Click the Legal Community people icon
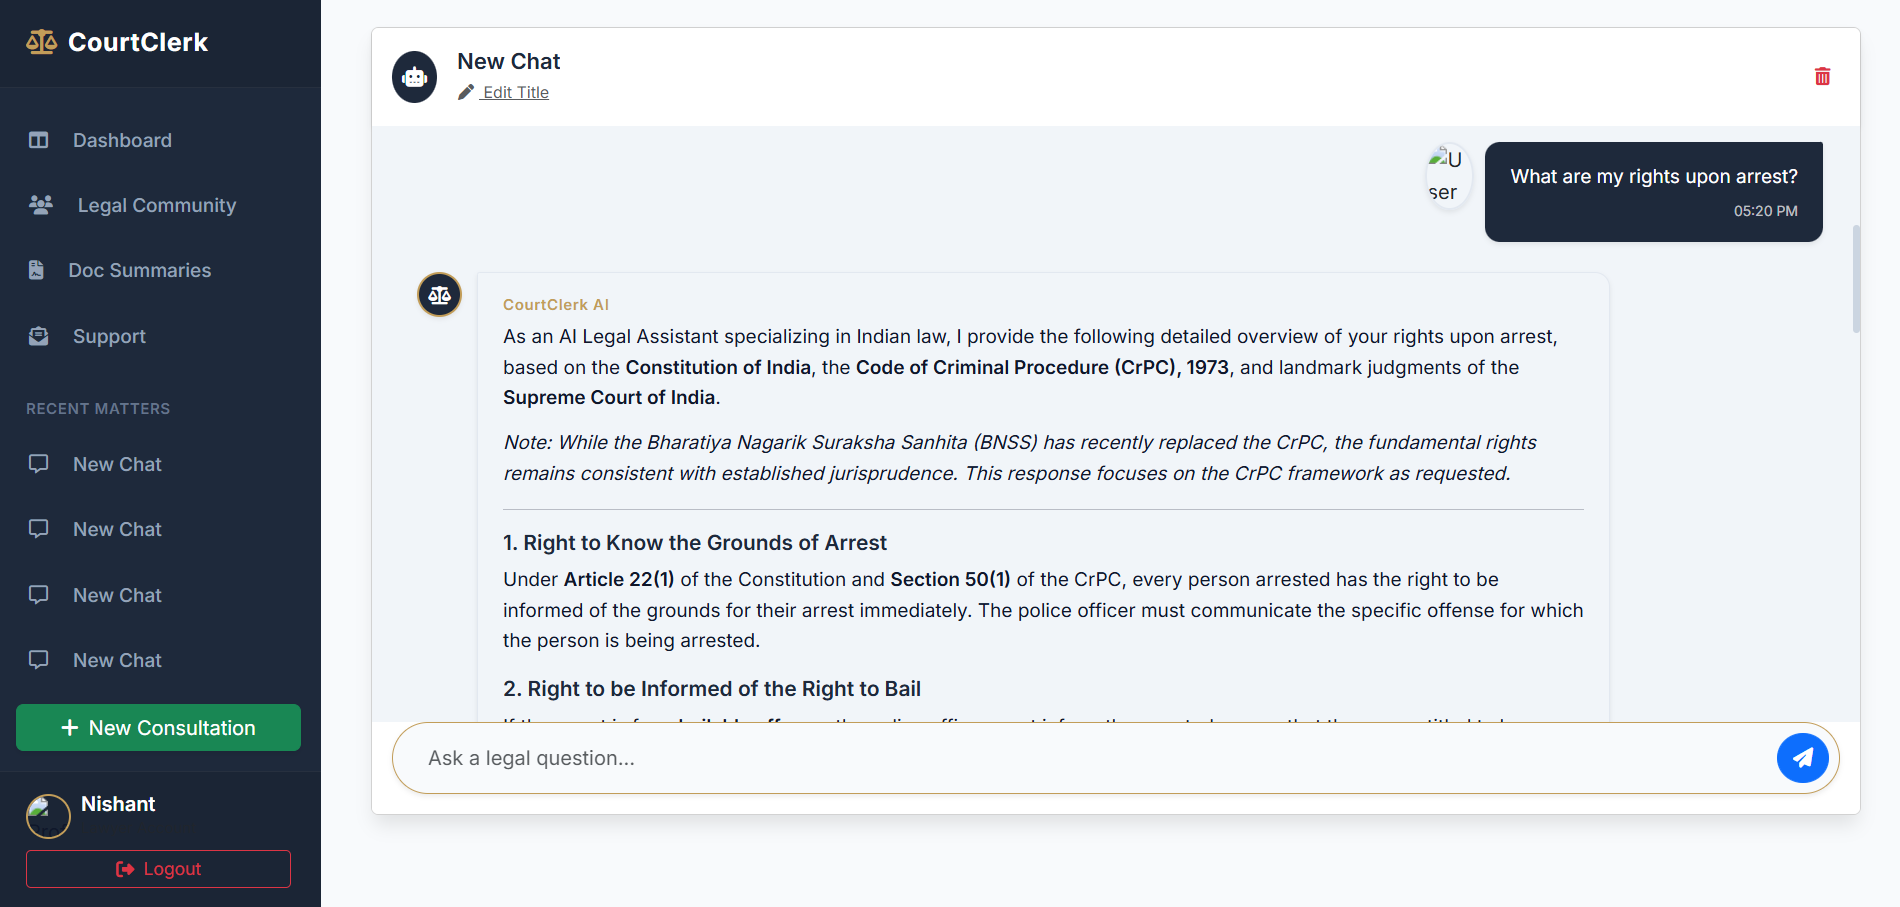Viewport: 1900px width, 907px height. click(41, 205)
